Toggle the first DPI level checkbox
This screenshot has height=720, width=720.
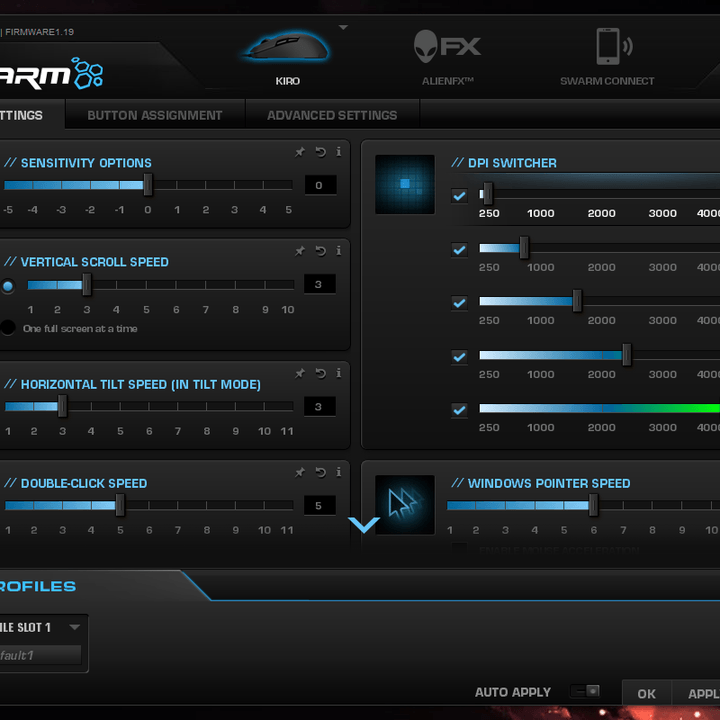coord(459,197)
